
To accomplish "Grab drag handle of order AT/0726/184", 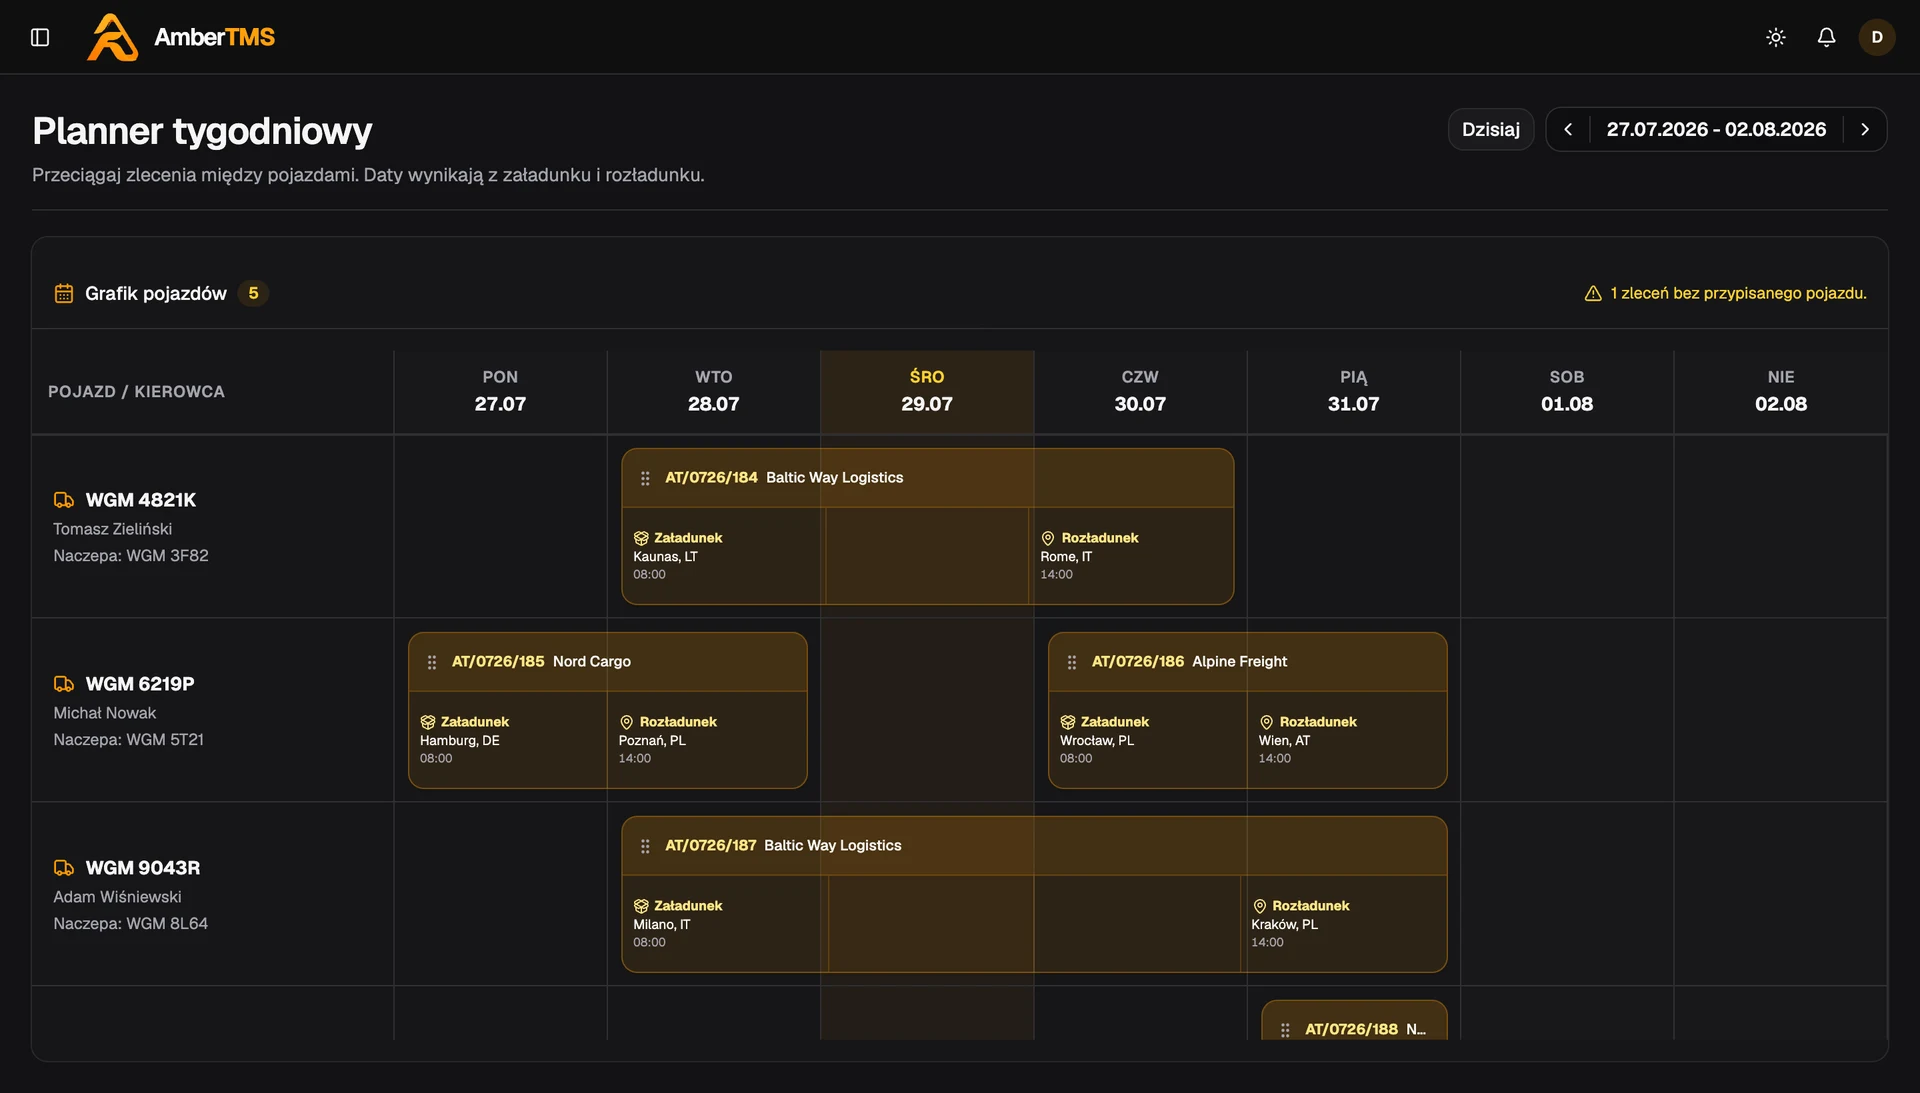I will point(645,478).
